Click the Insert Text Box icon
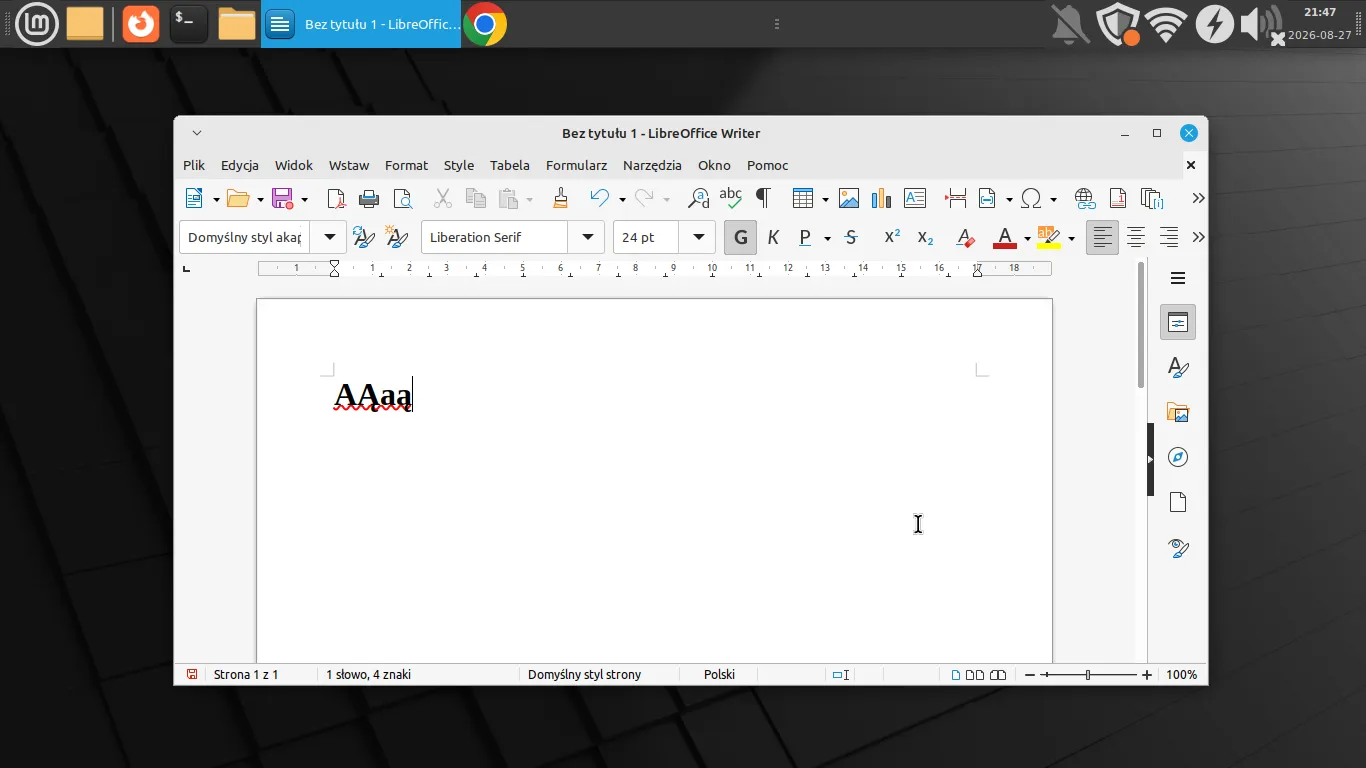This screenshot has width=1366, height=768. click(915, 198)
